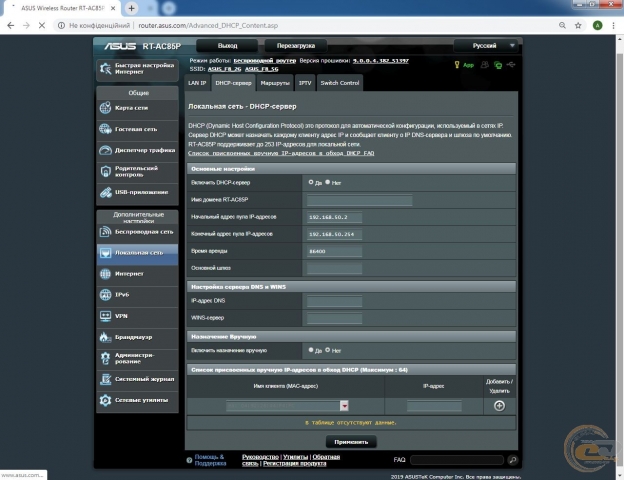Click the FAQ search magnifier icon
This screenshot has height=480, width=624.
pos(513,460)
